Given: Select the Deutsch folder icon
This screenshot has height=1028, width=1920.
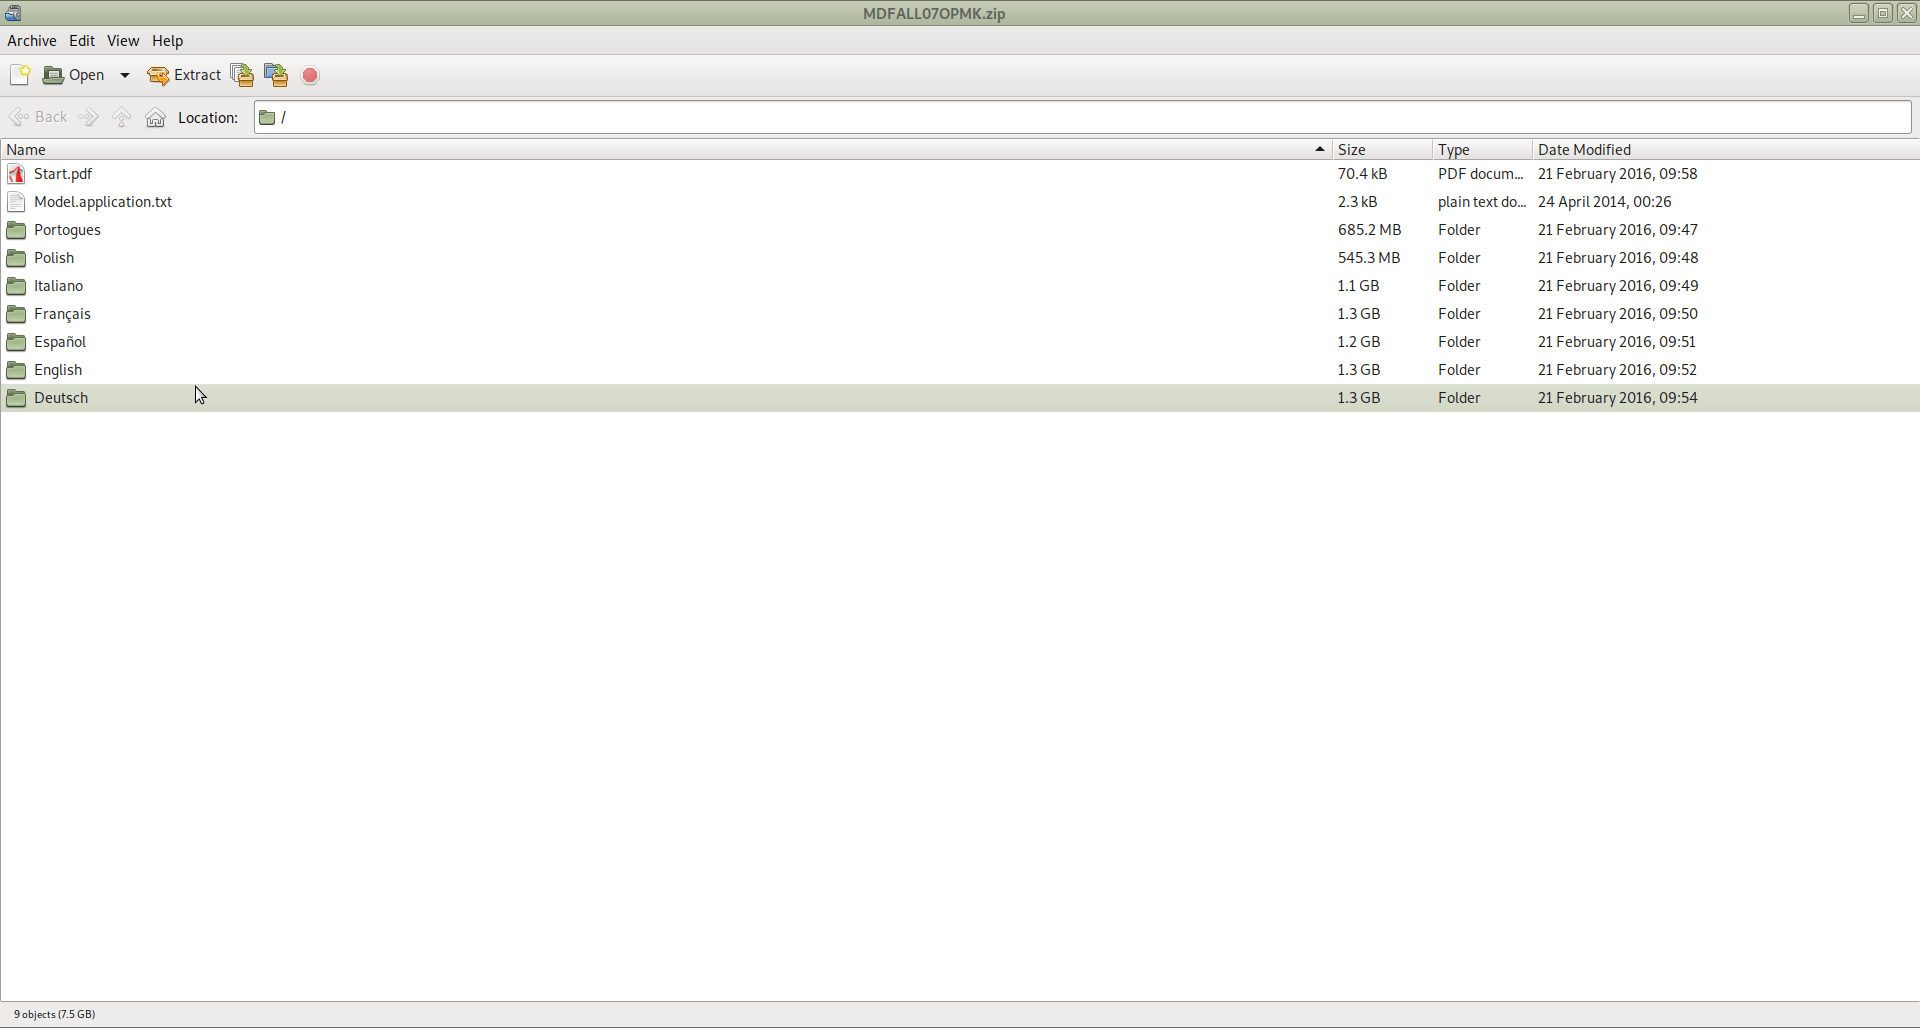Looking at the screenshot, I should tap(16, 398).
